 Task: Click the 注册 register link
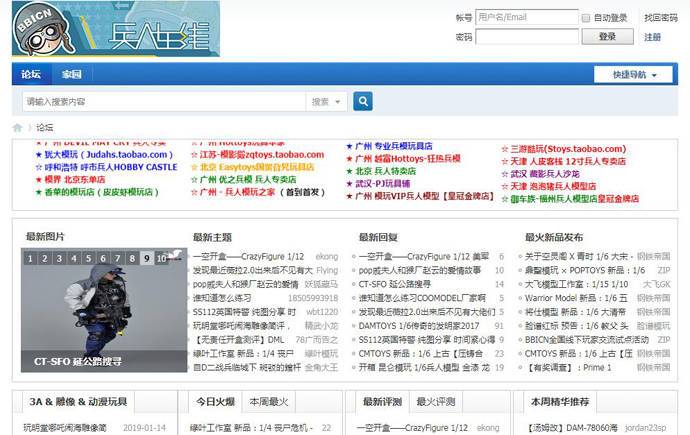click(652, 37)
